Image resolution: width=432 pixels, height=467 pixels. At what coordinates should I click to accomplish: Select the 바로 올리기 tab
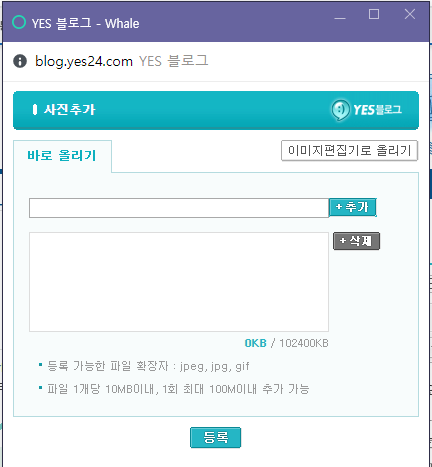click(x=62, y=156)
